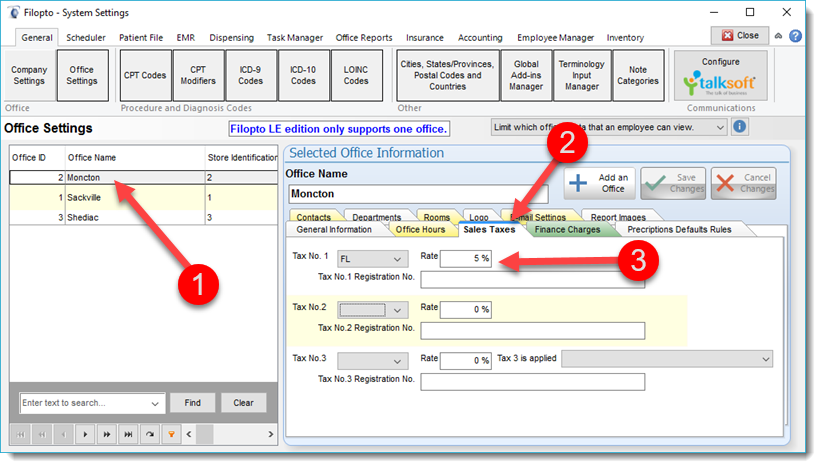Advance to next record with single arrow
Screen dimensions: 821x468
pos(83,435)
